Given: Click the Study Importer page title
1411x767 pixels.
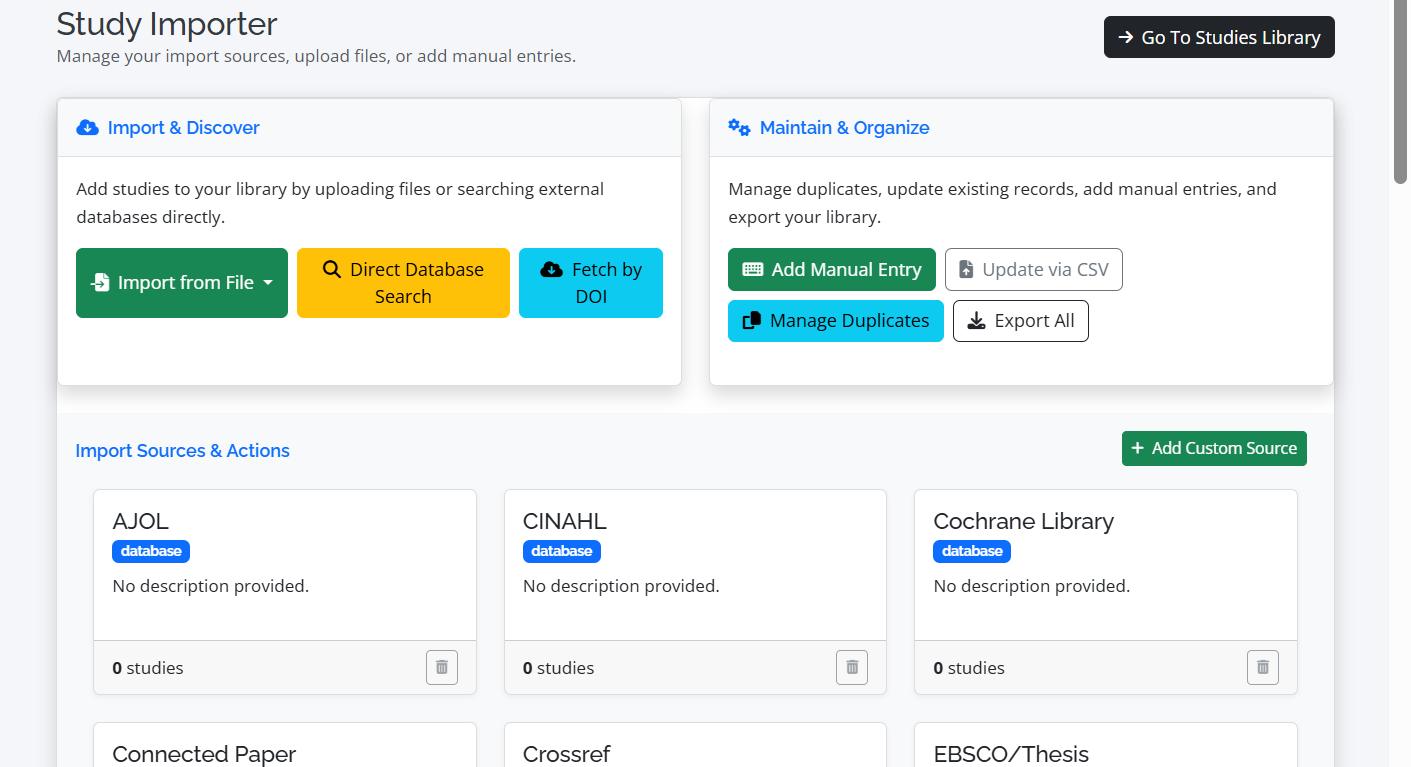Looking at the screenshot, I should 167,23.
